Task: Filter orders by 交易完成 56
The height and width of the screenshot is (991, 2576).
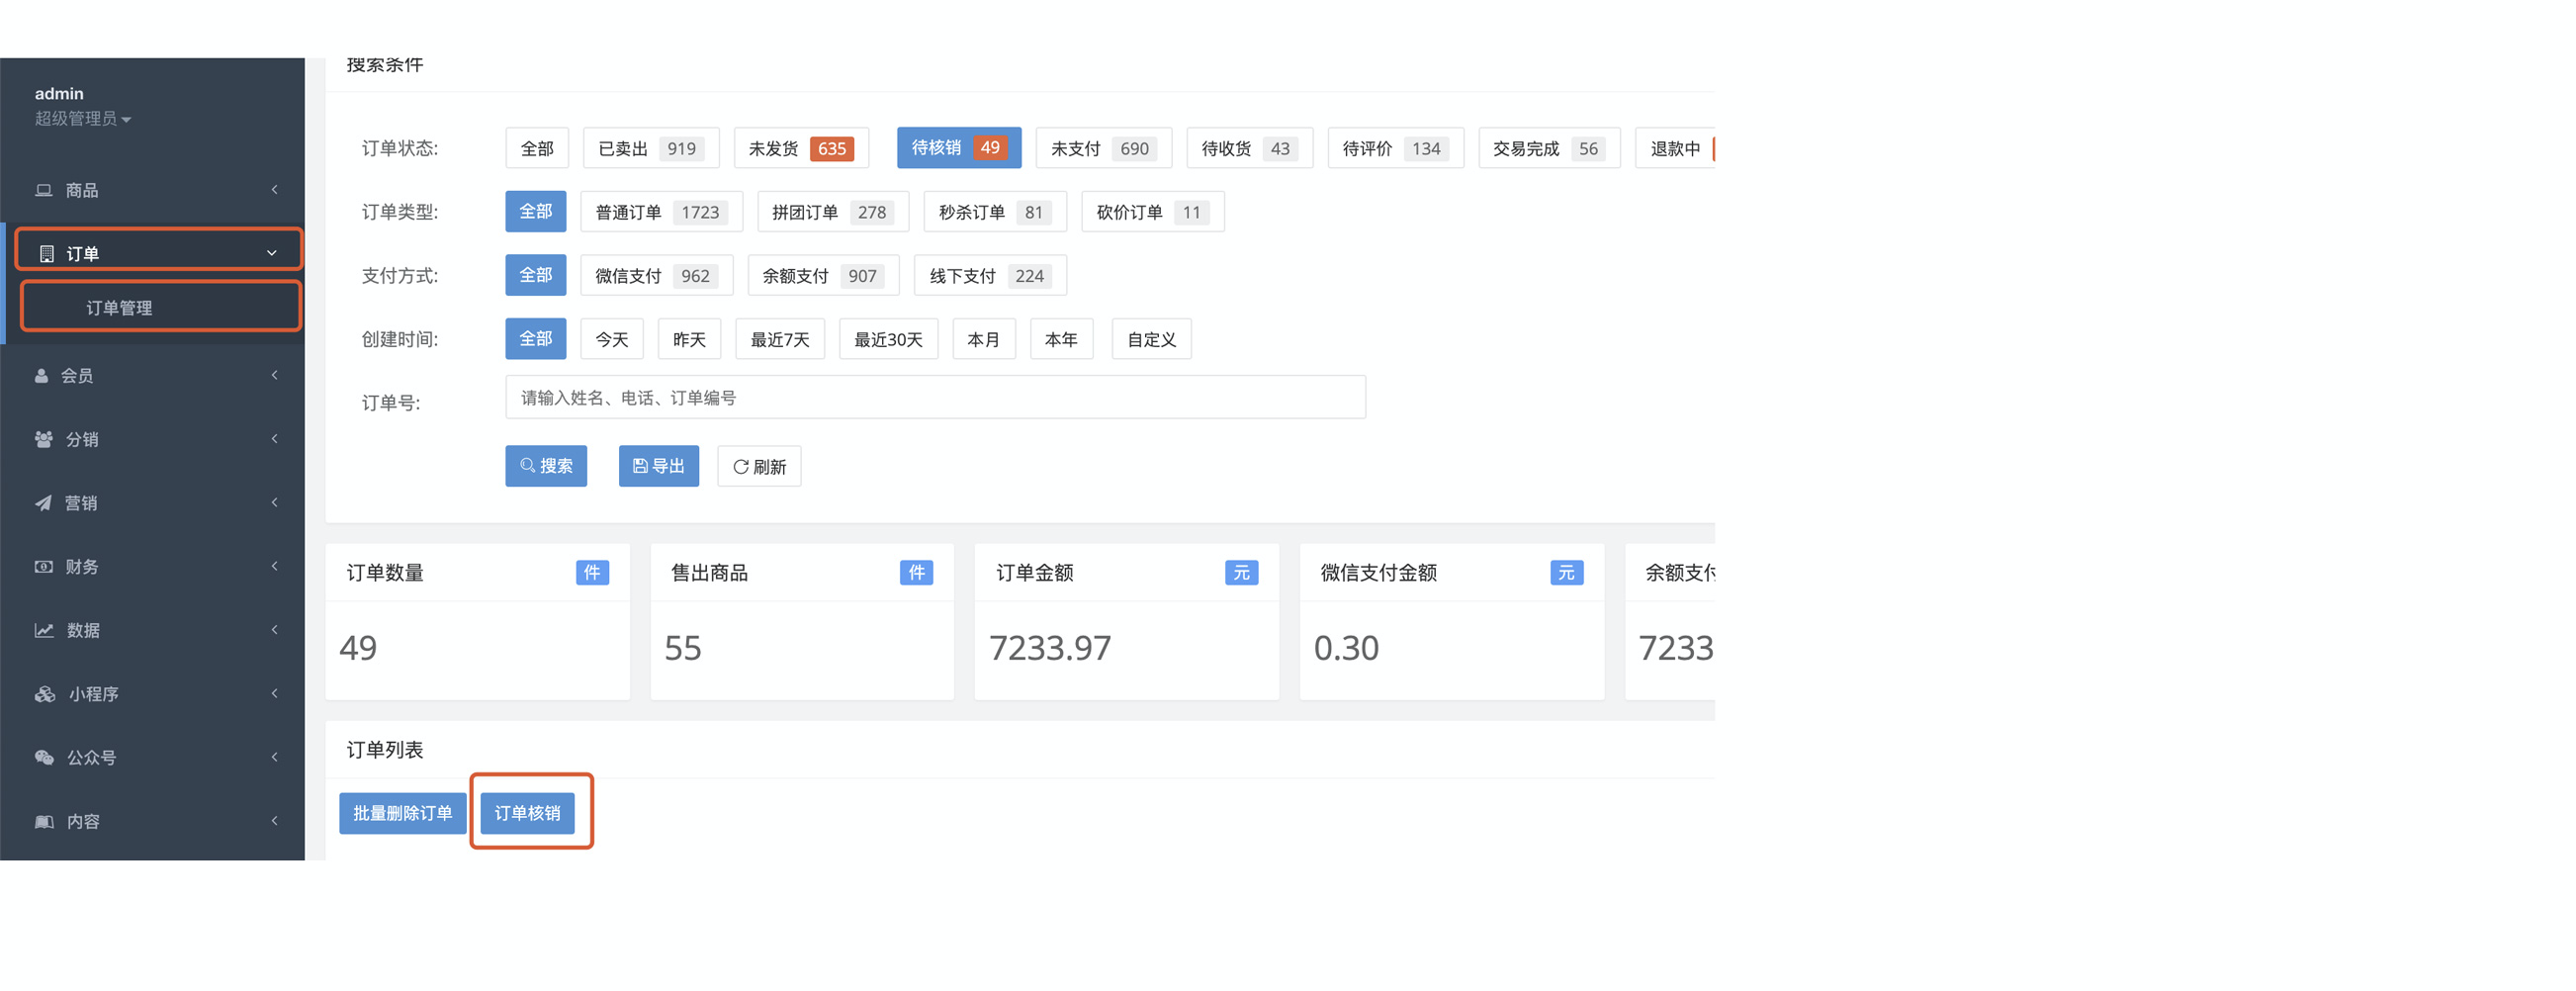Action: click(x=1549, y=149)
